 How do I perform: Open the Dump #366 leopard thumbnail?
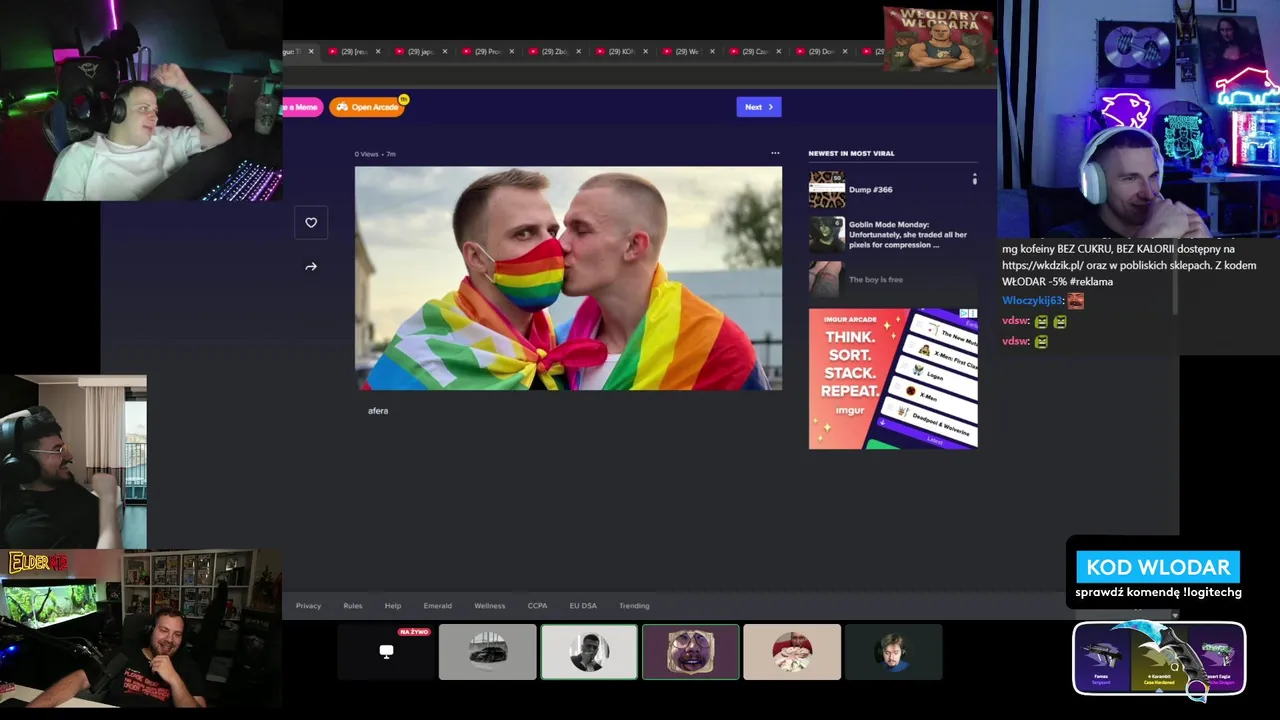(x=827, y=189)
